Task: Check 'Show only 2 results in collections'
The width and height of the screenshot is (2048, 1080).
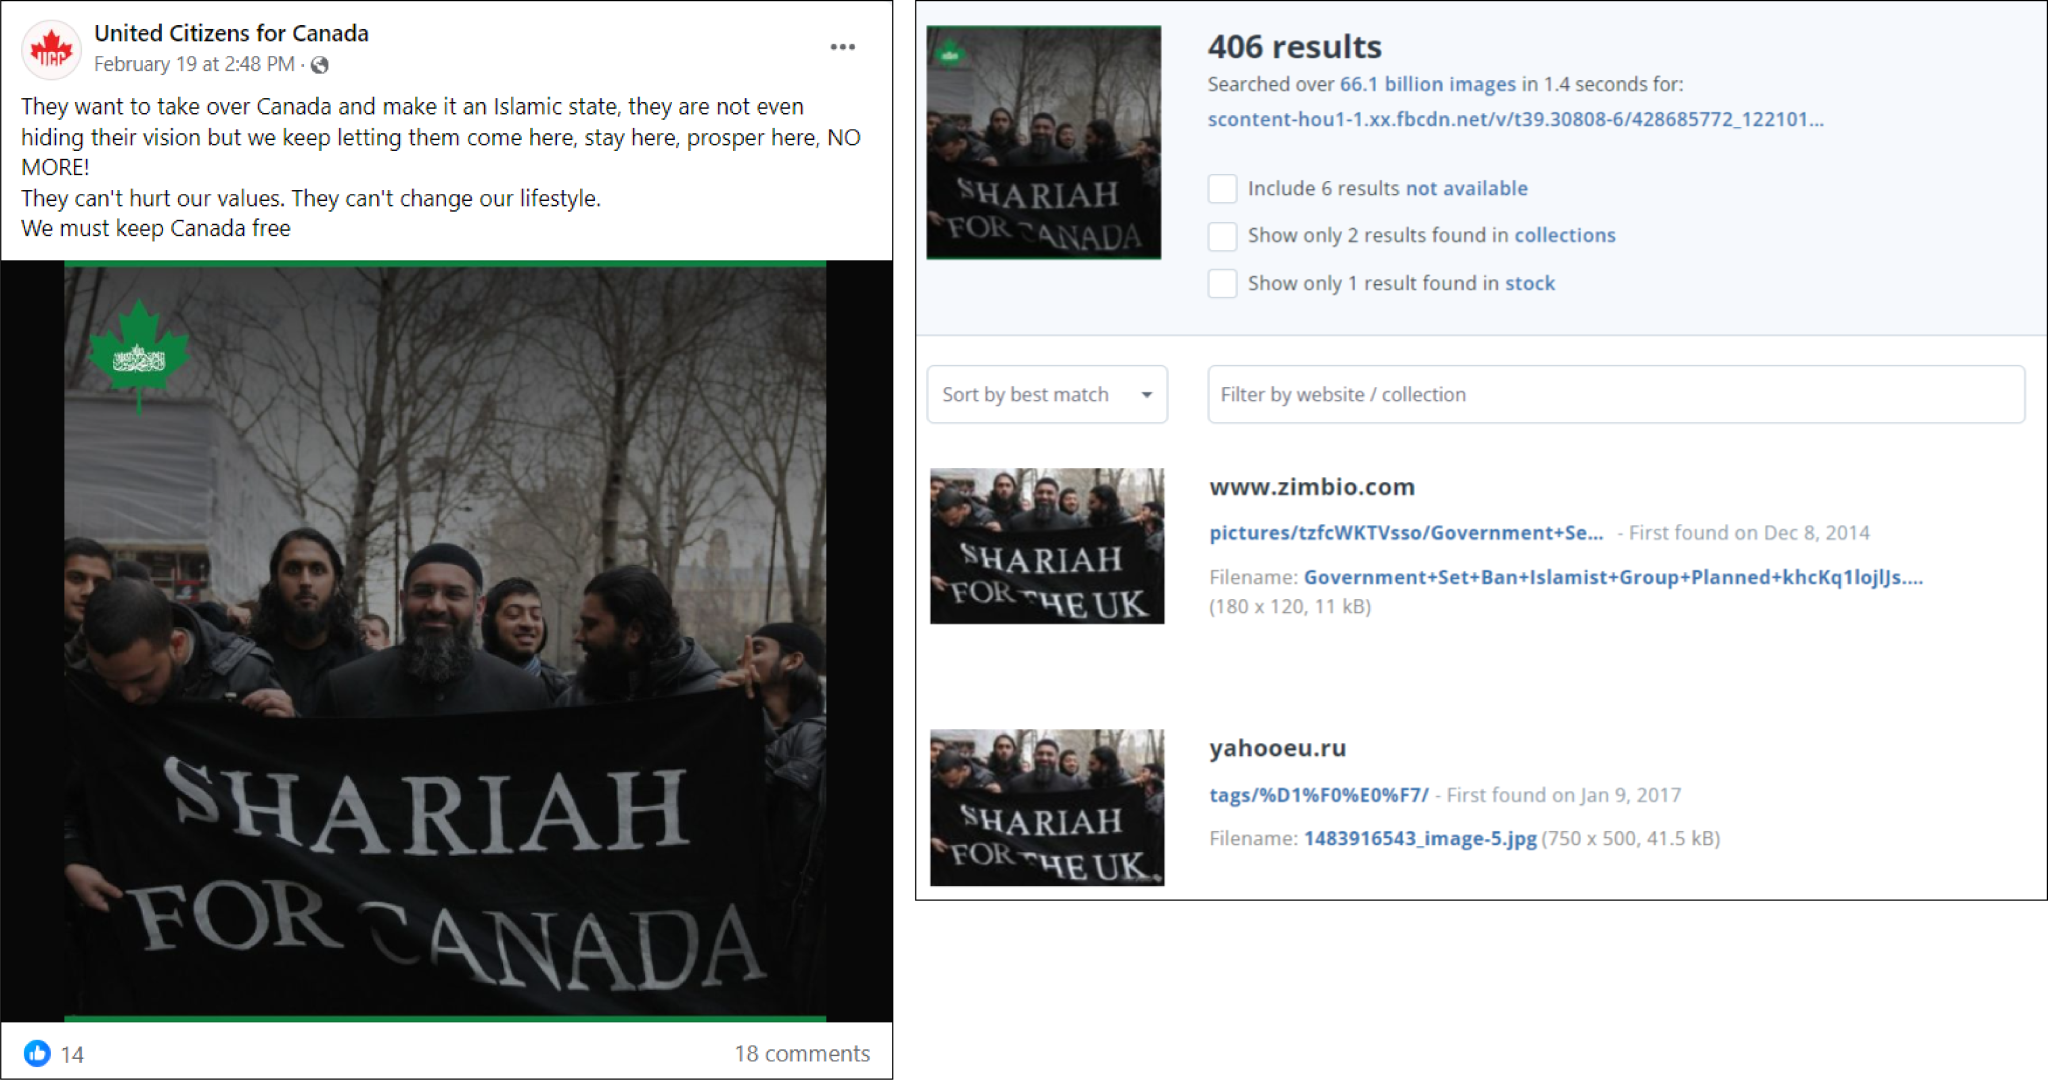Action: (x=1222, y=236)
